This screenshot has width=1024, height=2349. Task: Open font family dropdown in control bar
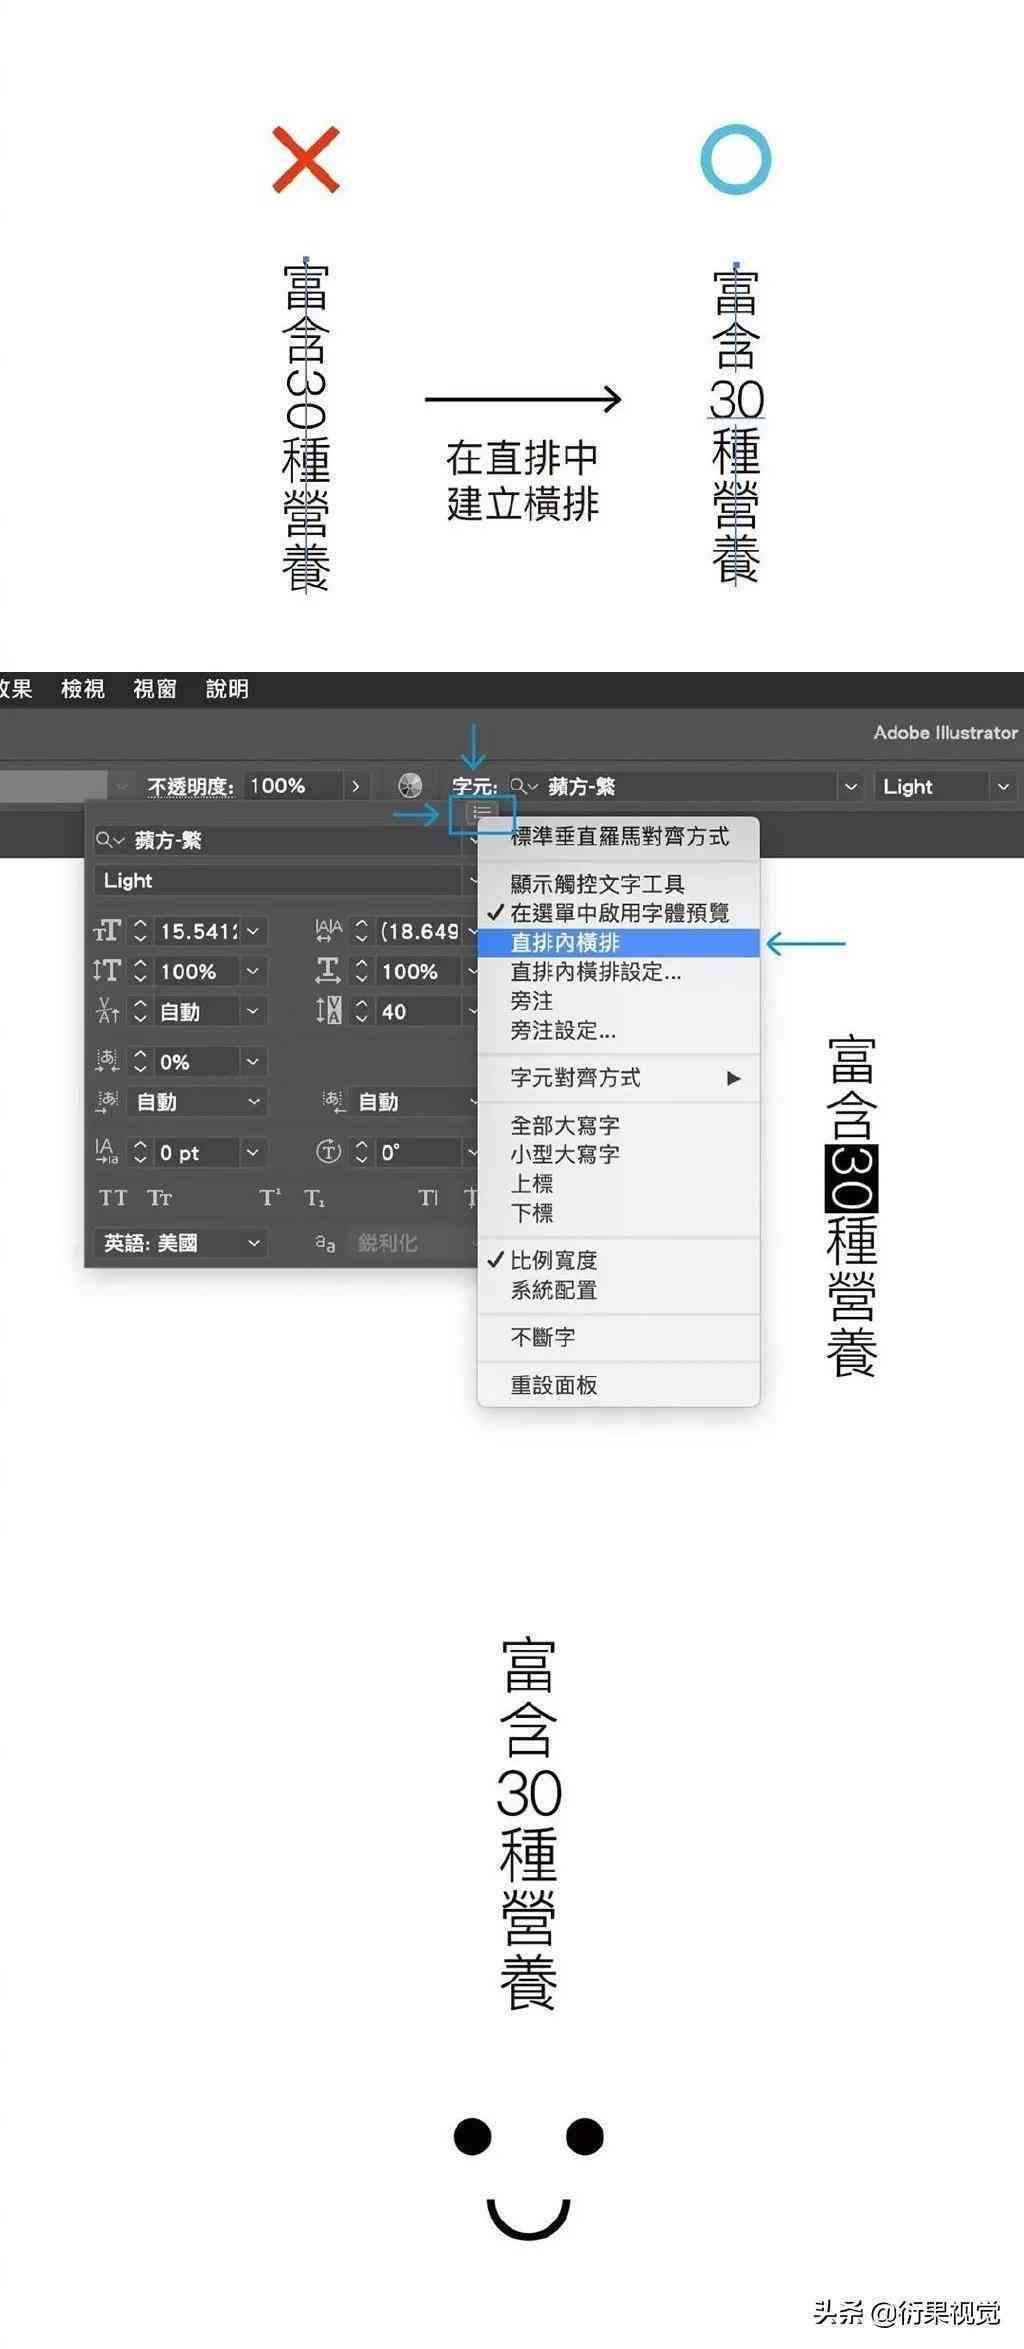click(x=851, y=786)
